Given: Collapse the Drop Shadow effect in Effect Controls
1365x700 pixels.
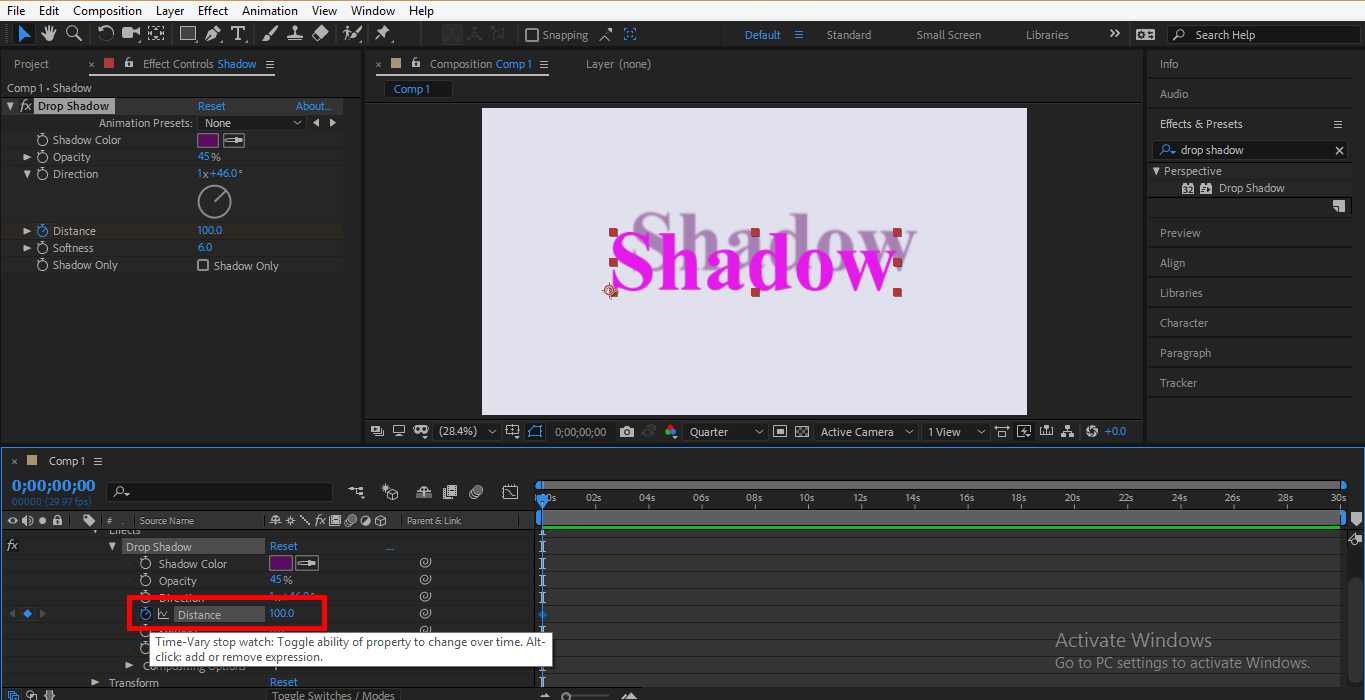Looking at the screenshot, I should (9, 105).
